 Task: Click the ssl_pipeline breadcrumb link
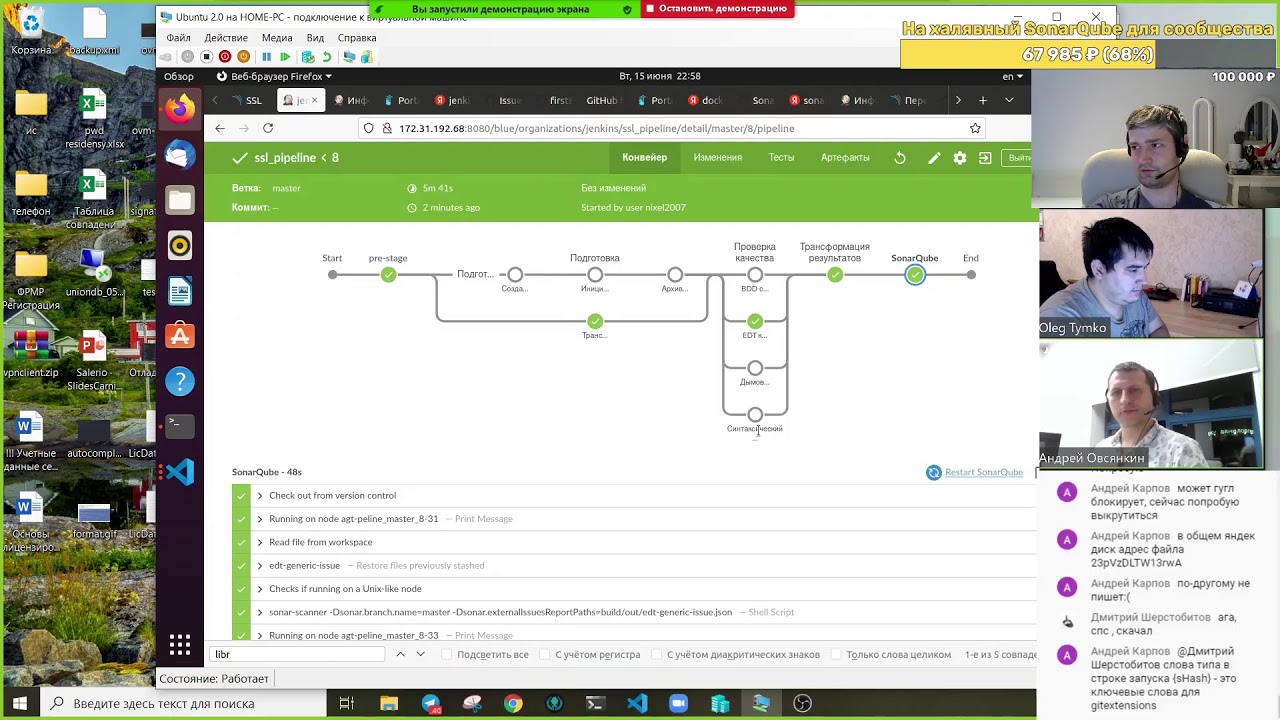(x=285, y=158)
